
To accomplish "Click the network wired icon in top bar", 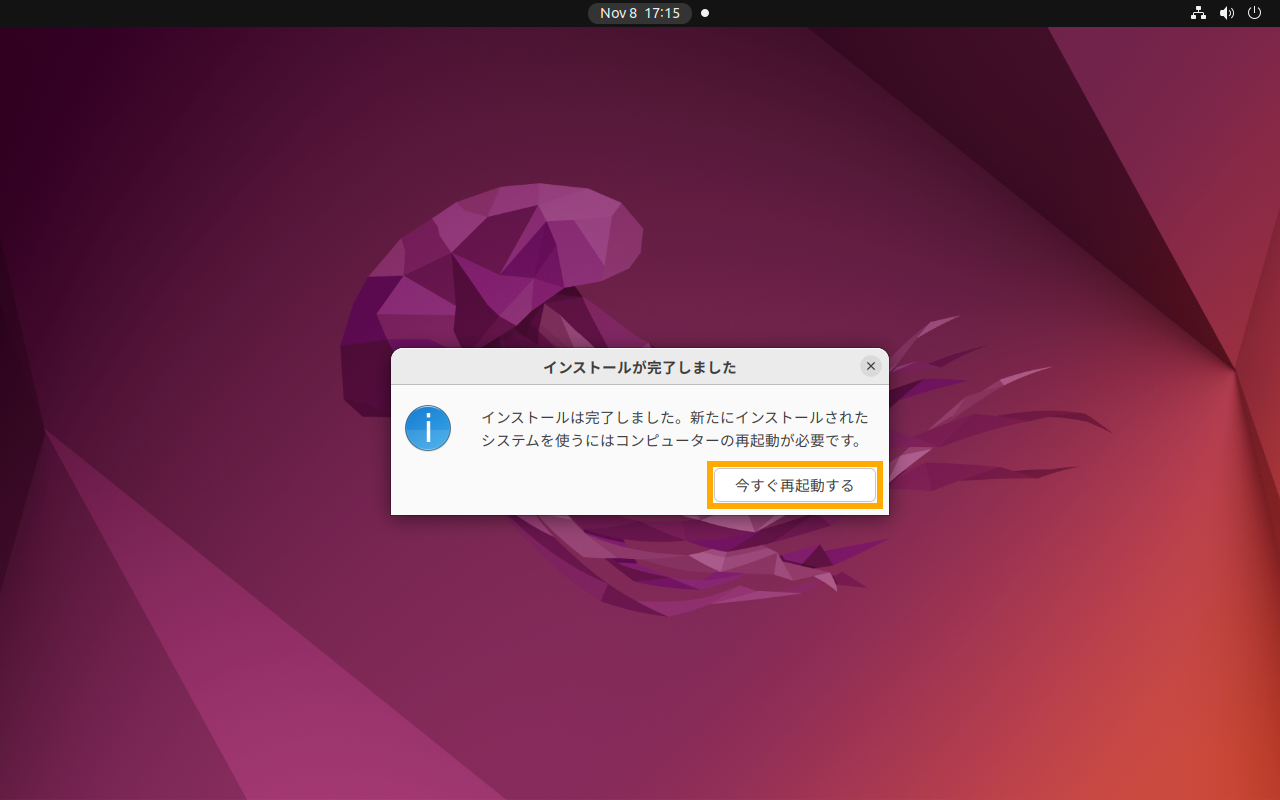I will point(1198,13).
